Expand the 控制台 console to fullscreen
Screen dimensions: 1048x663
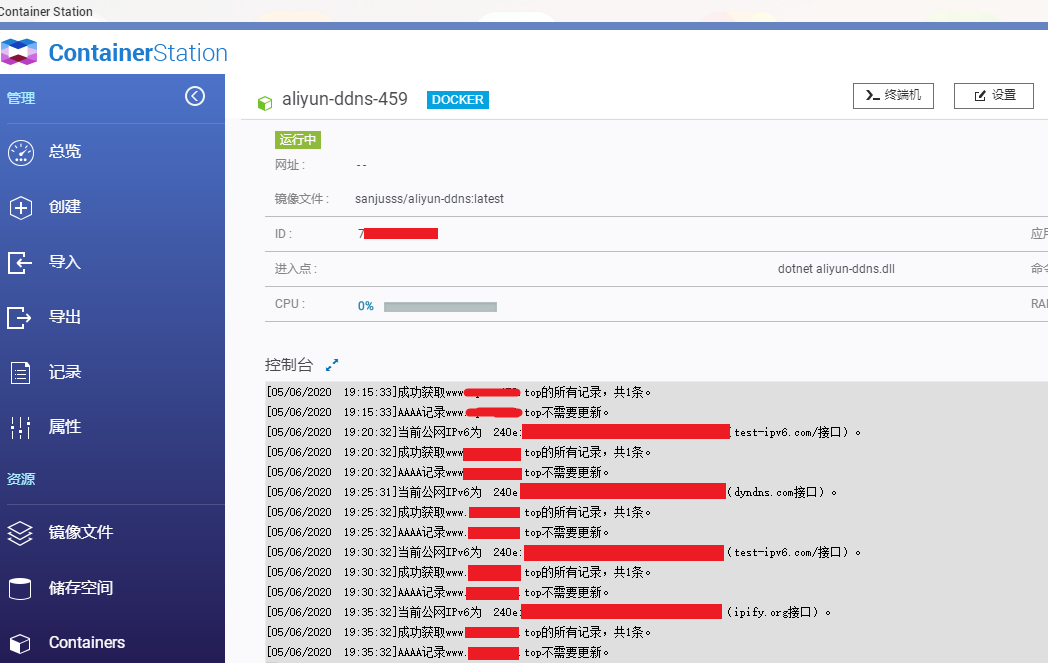tap(332, 365)
